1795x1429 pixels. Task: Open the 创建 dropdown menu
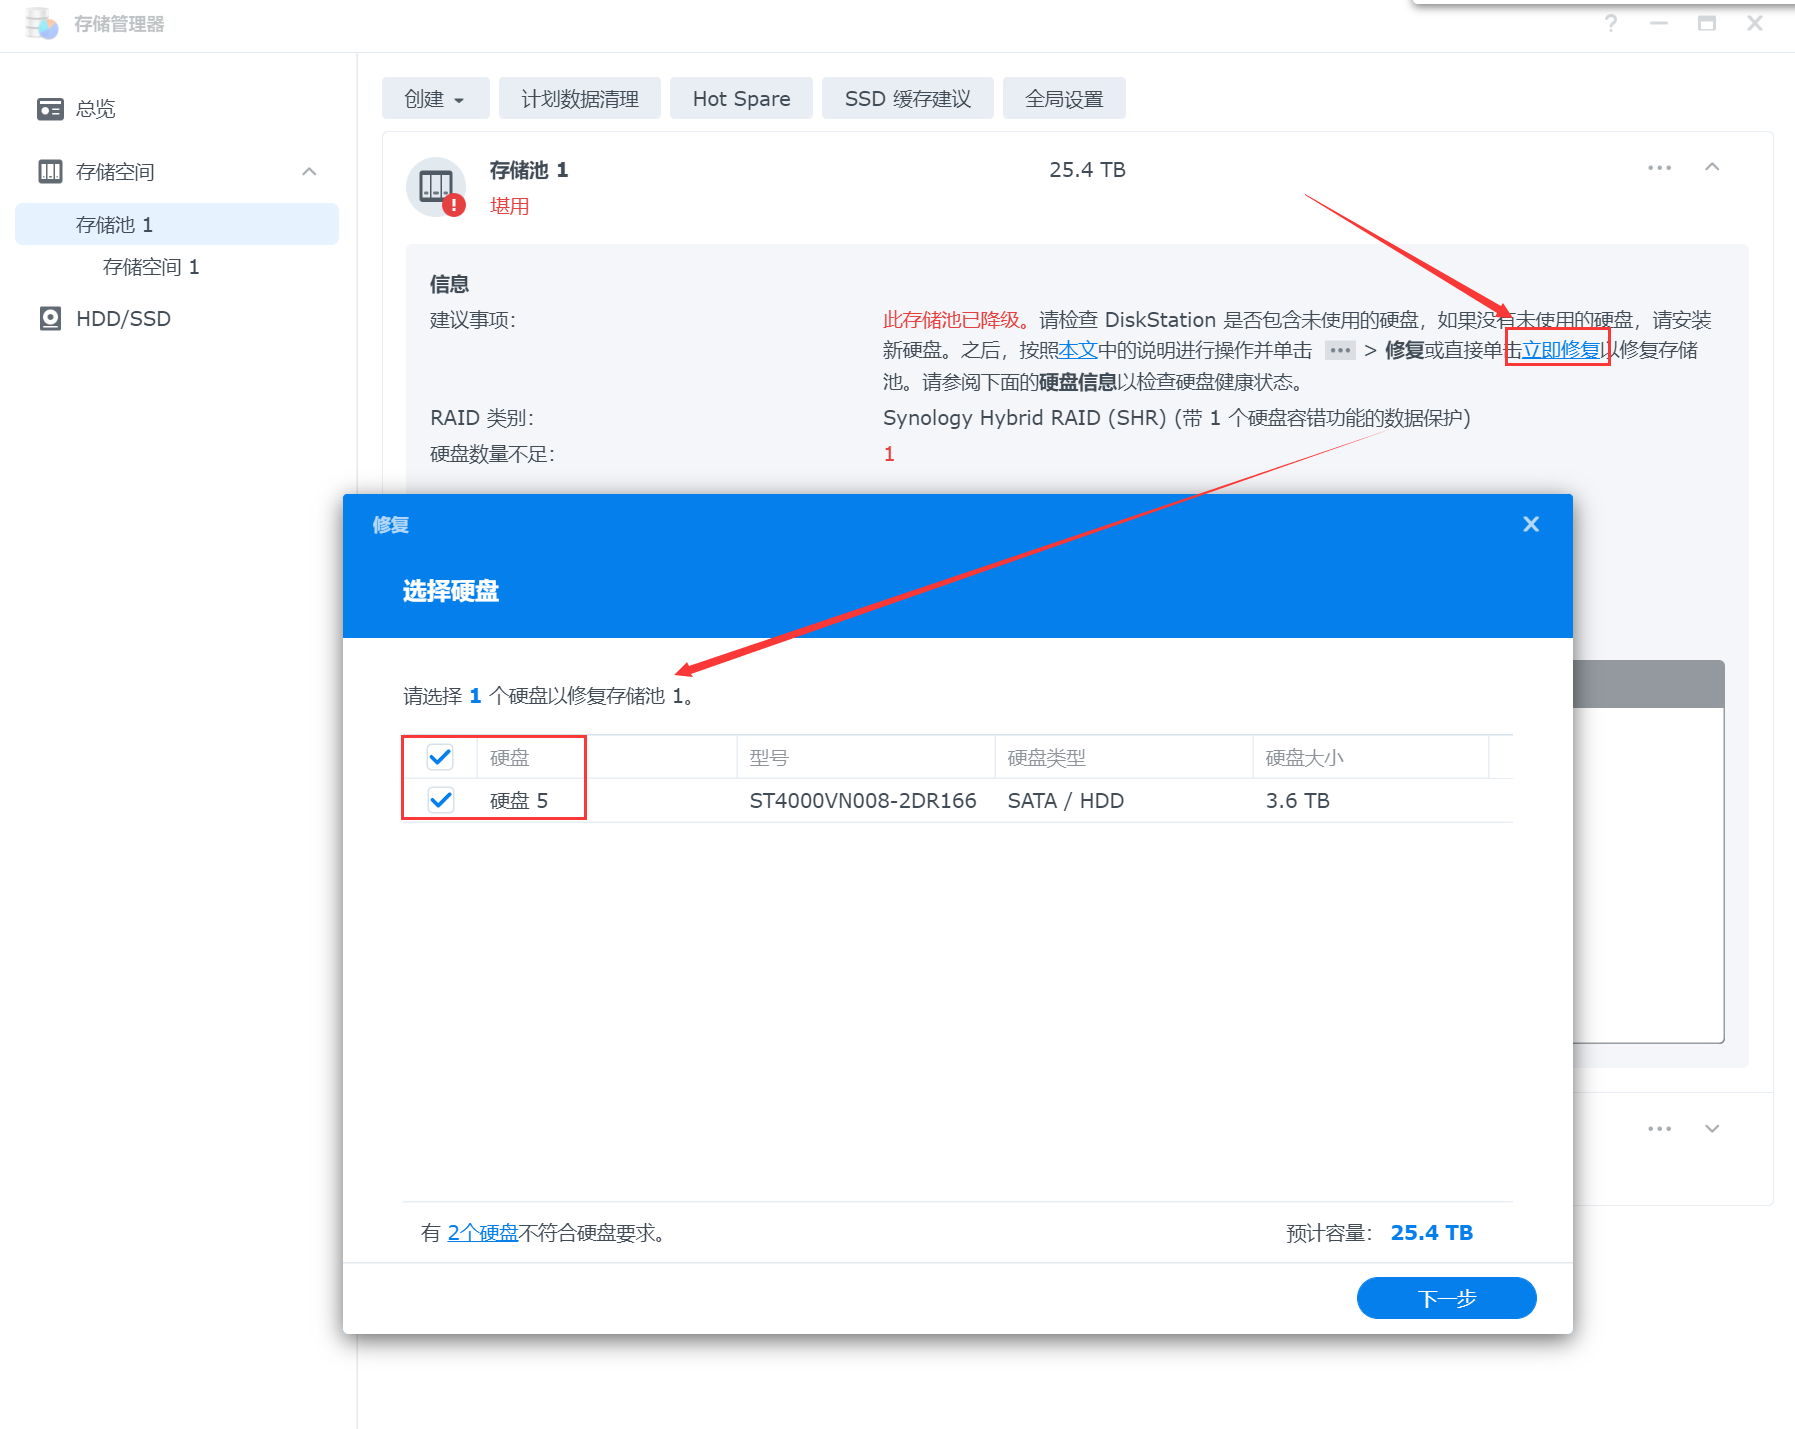(x=435, y=99)
